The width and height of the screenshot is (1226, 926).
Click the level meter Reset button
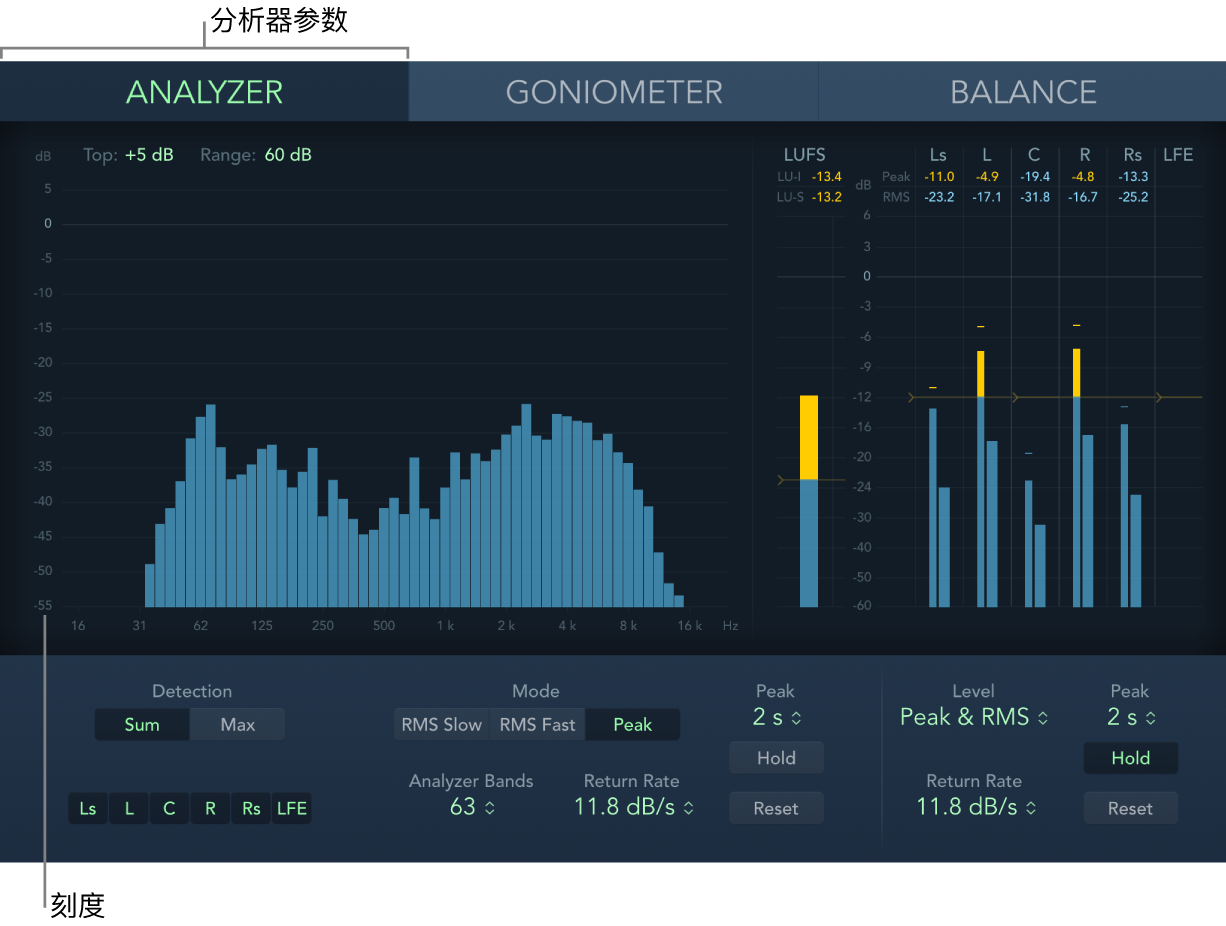[1130, 808]
